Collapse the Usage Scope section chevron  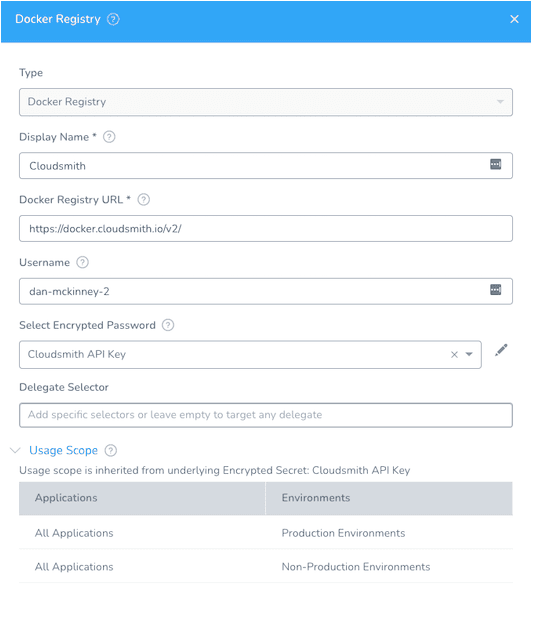[x=15, y=450]
